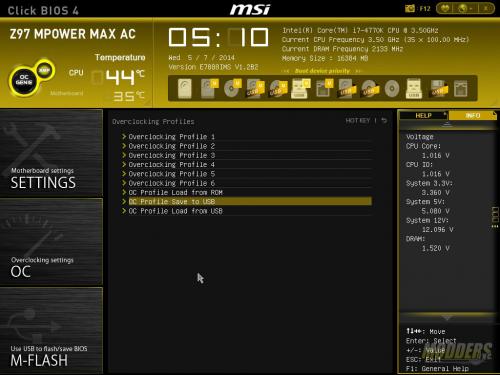This screenshot has height=375, width=500.
Task: Open OC Profile Load from USB
Action: coord(247,211)
